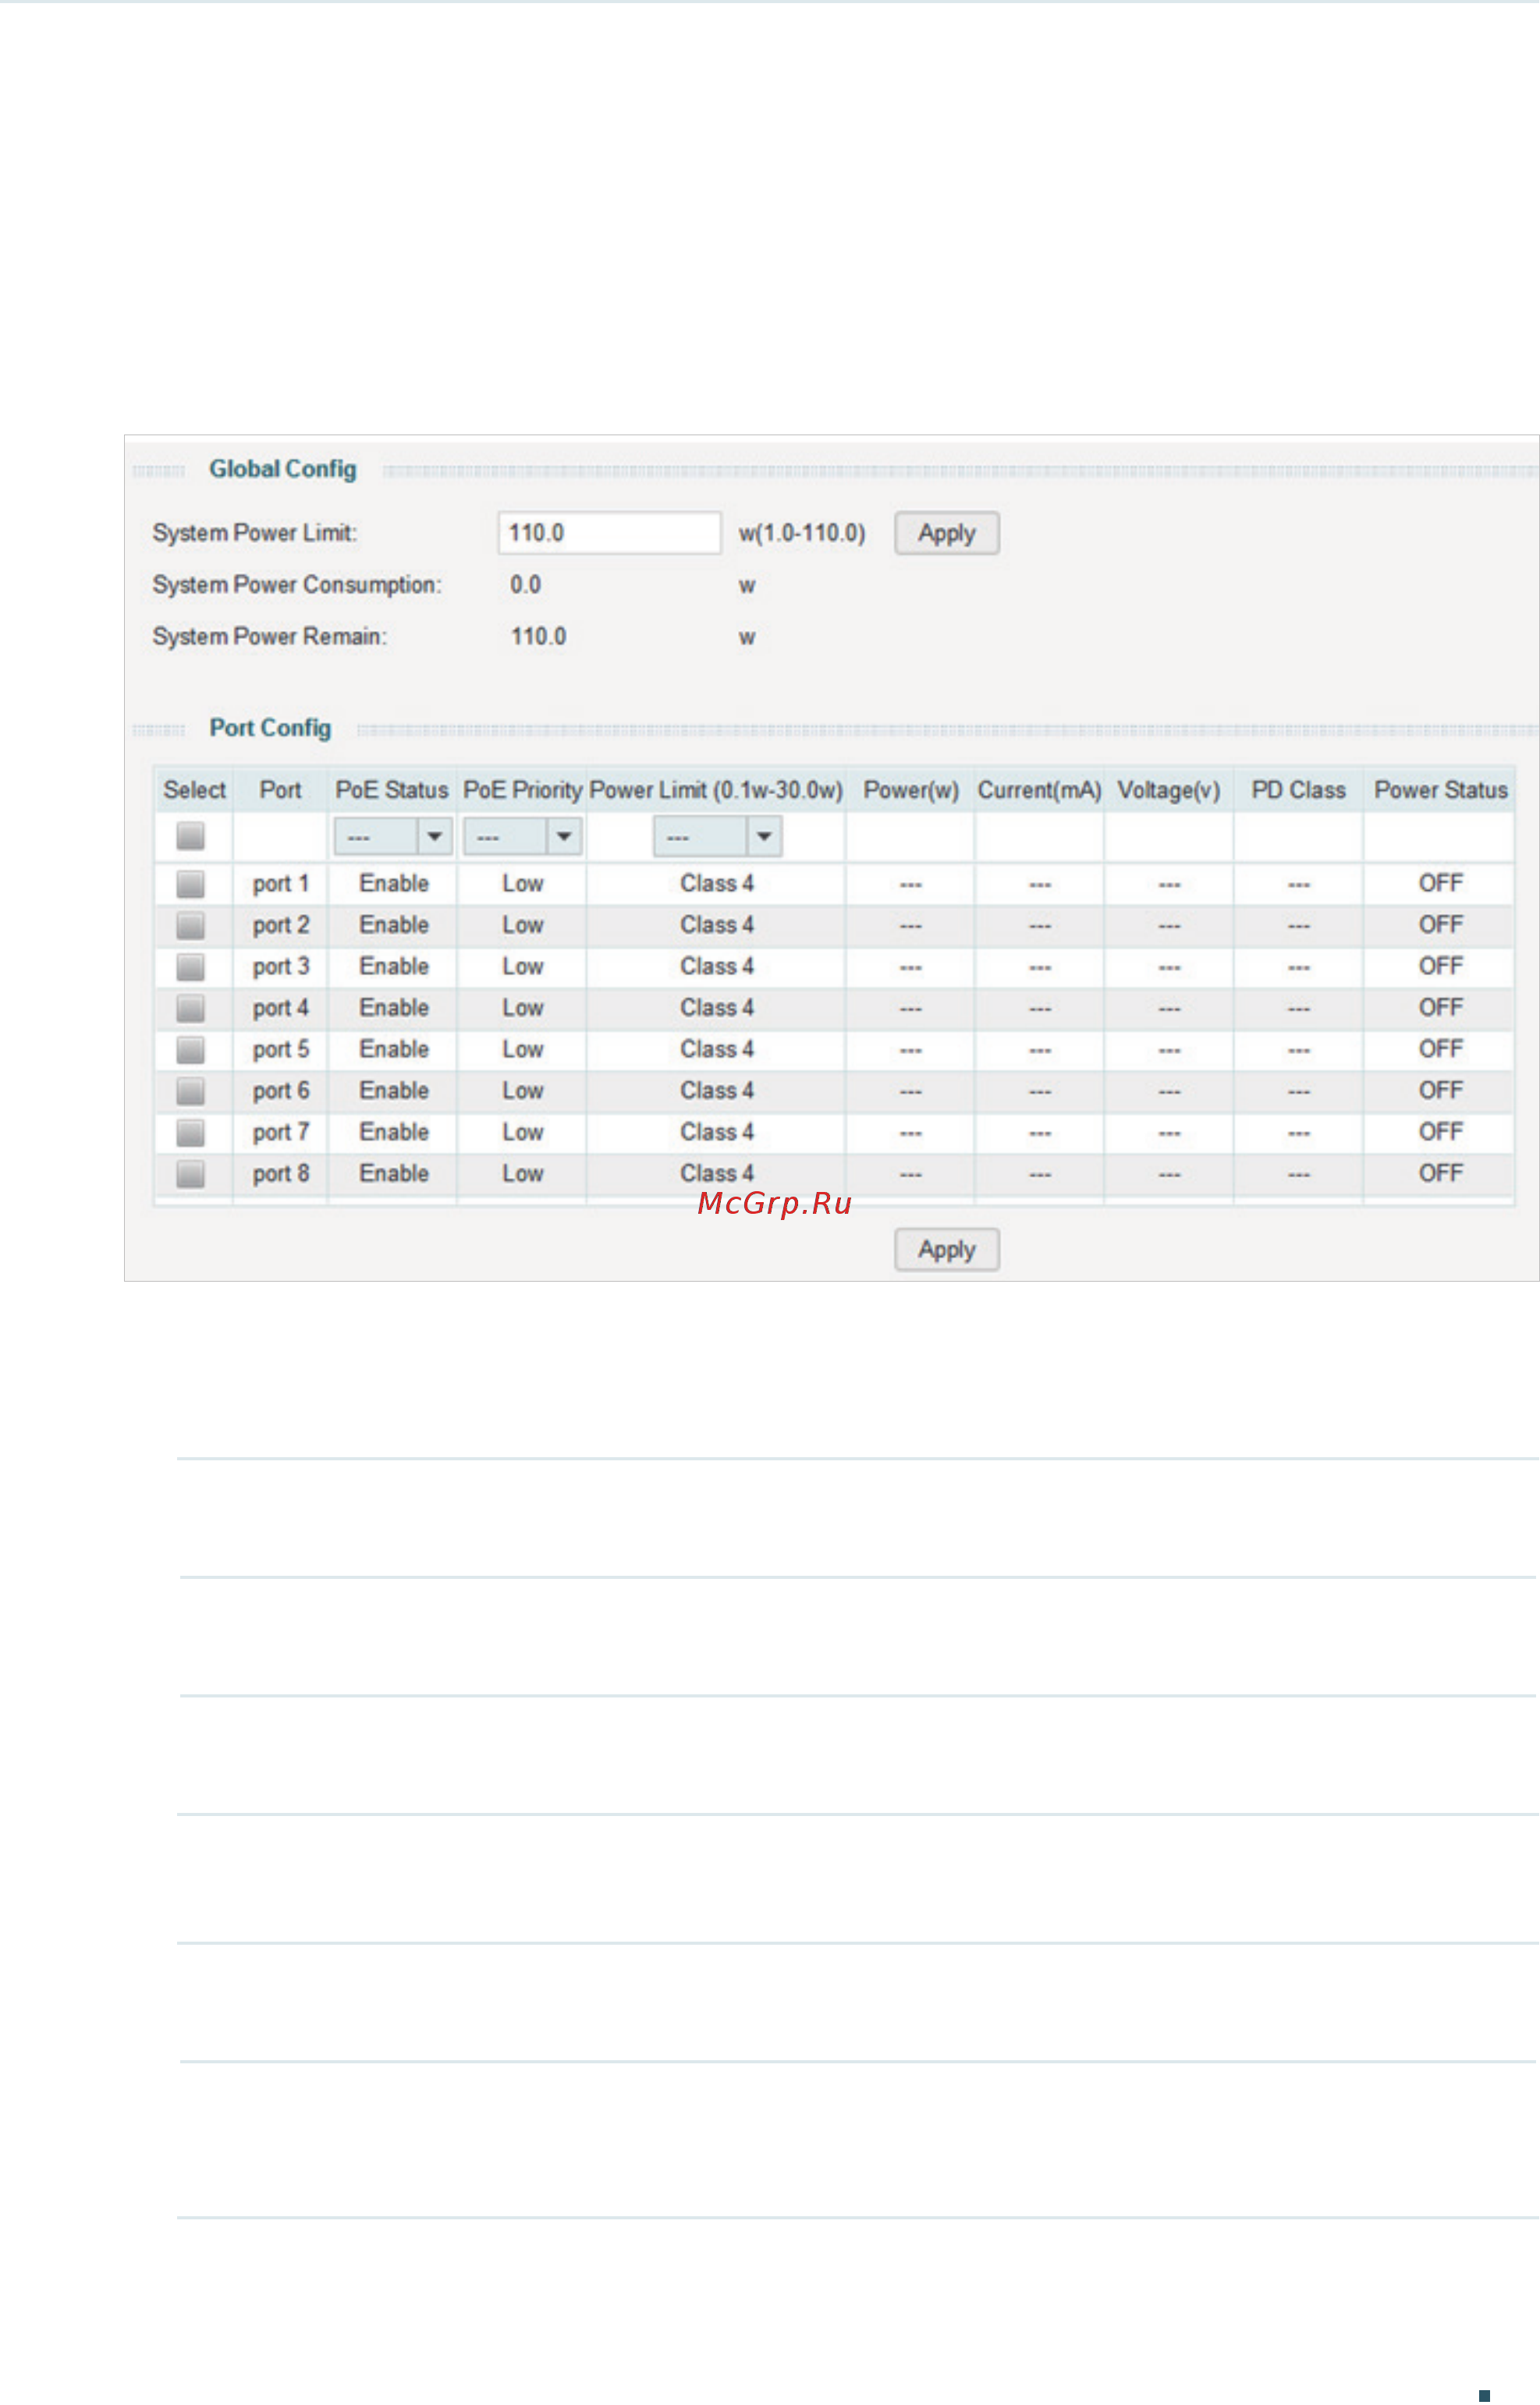Click Low priority in port 2 row

click(522, 926)
